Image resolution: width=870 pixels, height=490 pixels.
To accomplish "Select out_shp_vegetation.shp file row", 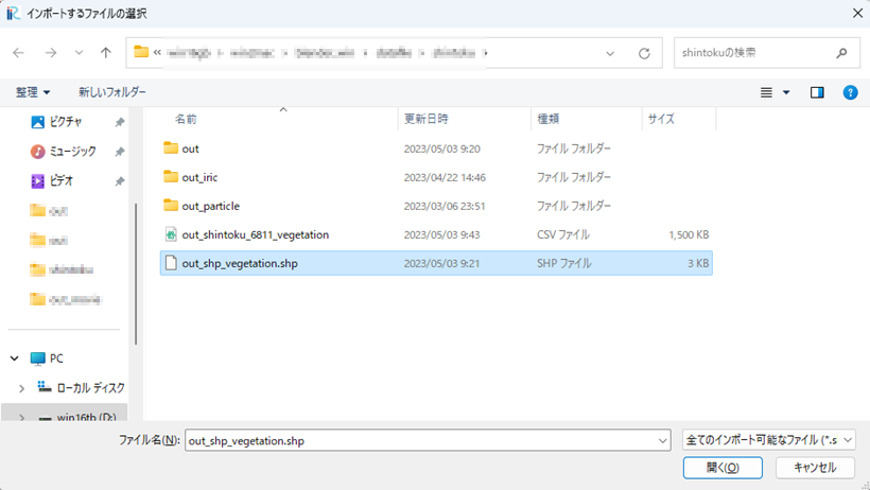I will coord(436,263).
